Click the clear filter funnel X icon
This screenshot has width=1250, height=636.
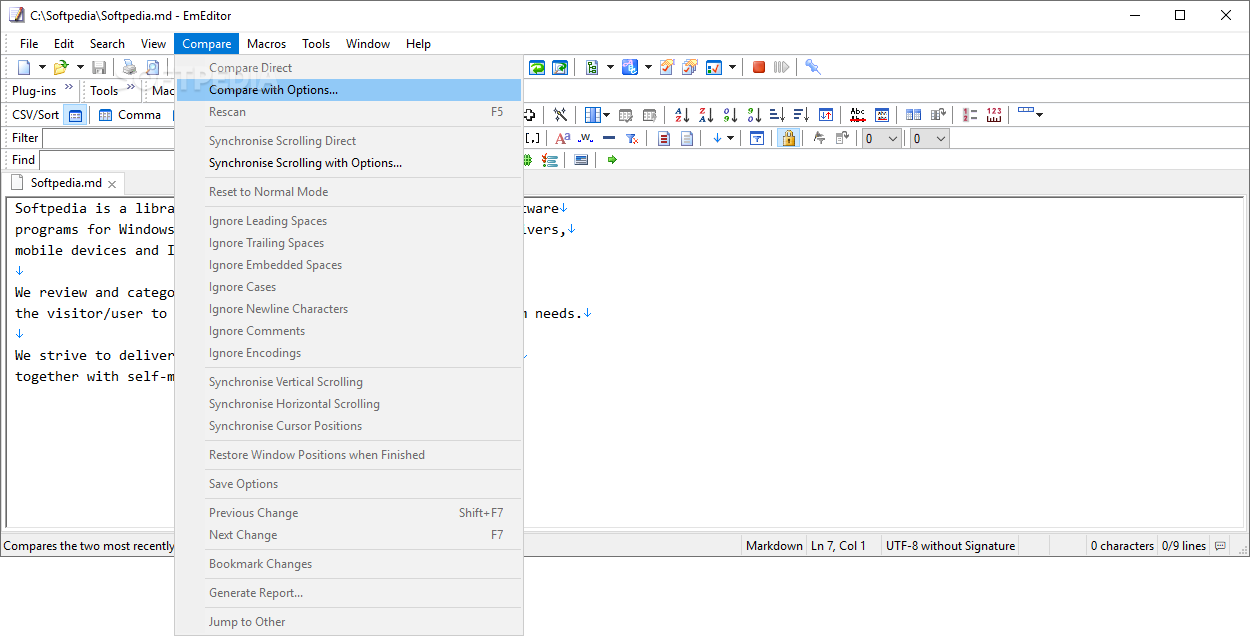632,138
